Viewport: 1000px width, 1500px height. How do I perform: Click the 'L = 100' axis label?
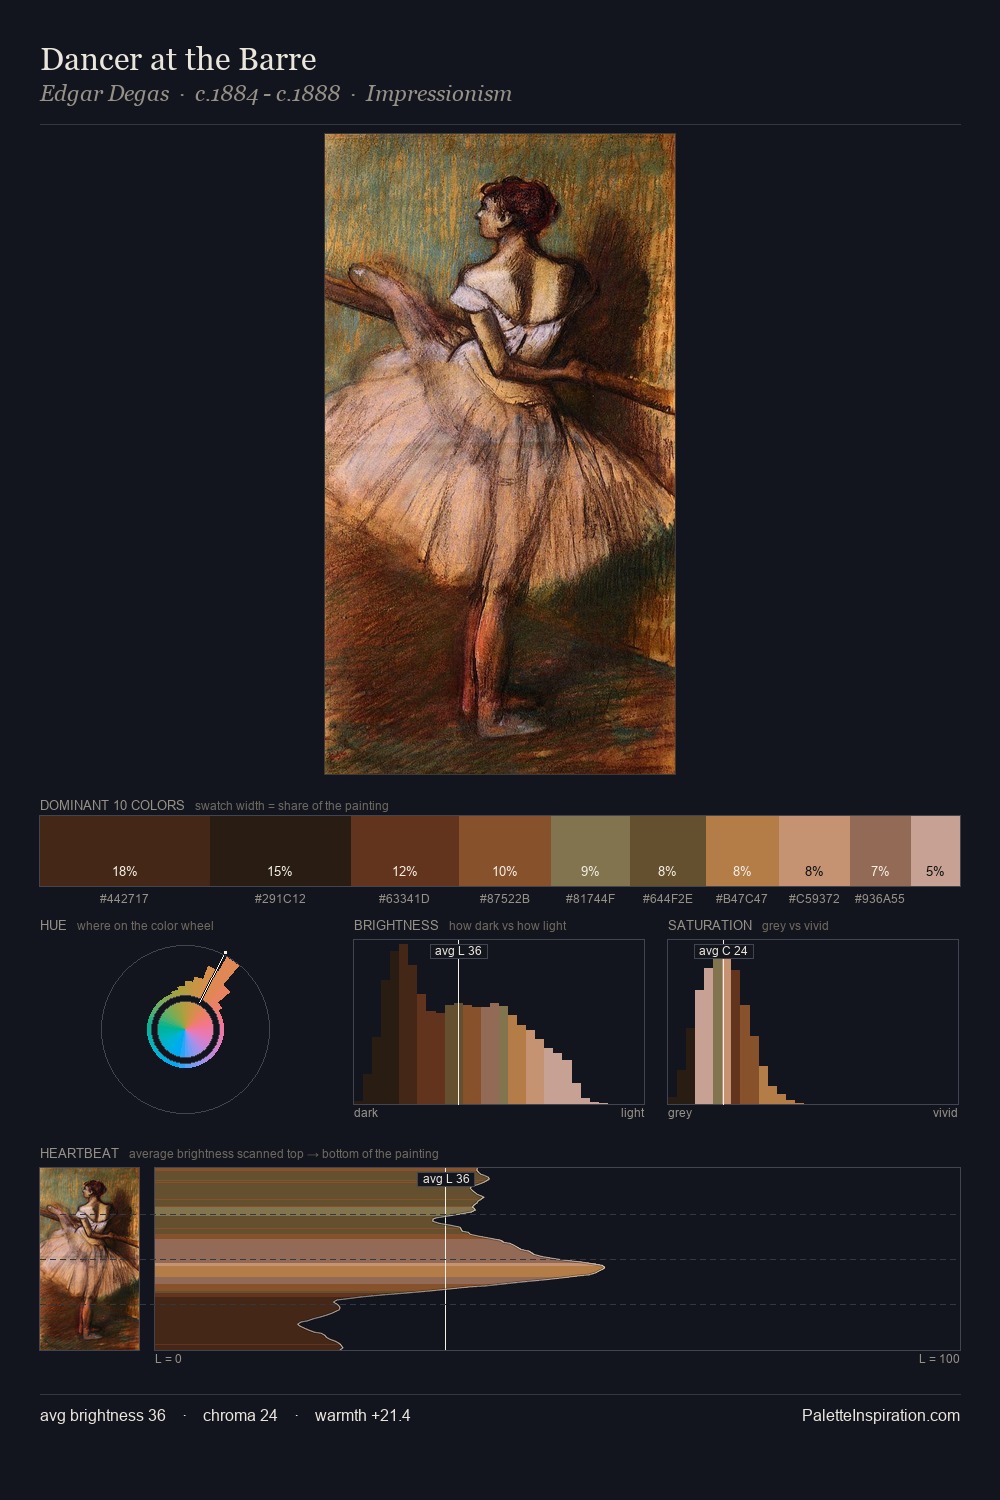pyautogui.click(x=939, y=1359)
